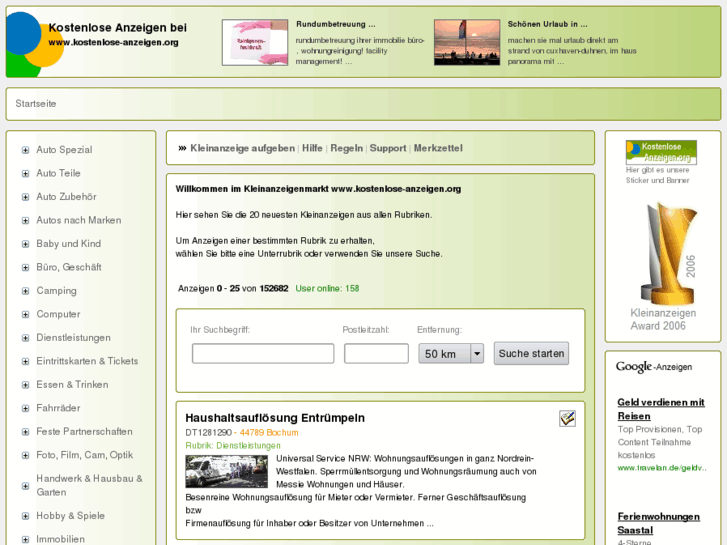
Task: Click 44789 Bochum location link
Action: [x=269, y=433]
